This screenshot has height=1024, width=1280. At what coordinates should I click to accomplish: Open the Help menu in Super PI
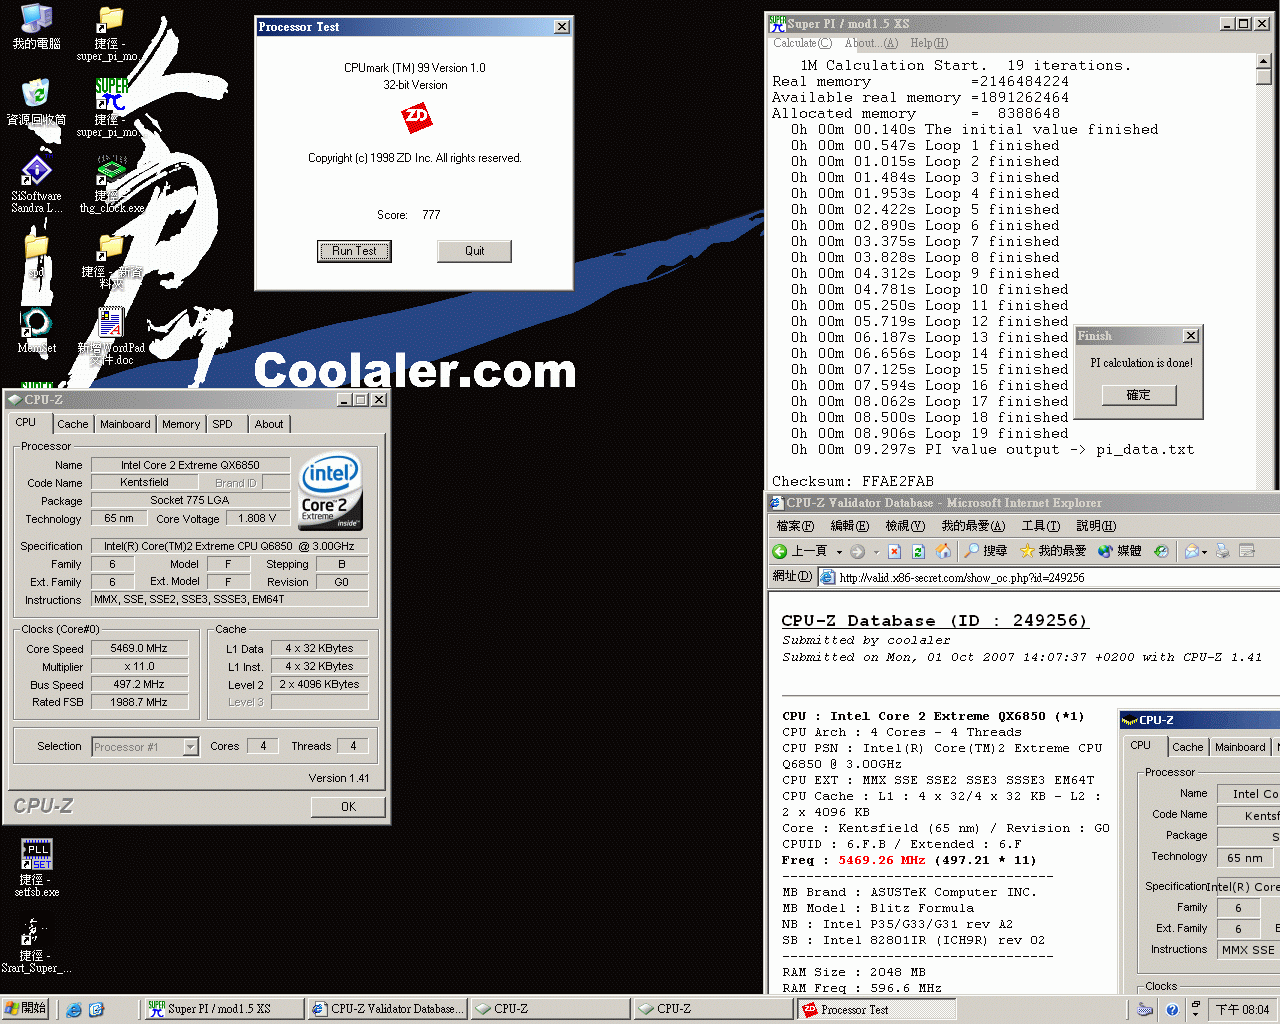coord(929,43)
